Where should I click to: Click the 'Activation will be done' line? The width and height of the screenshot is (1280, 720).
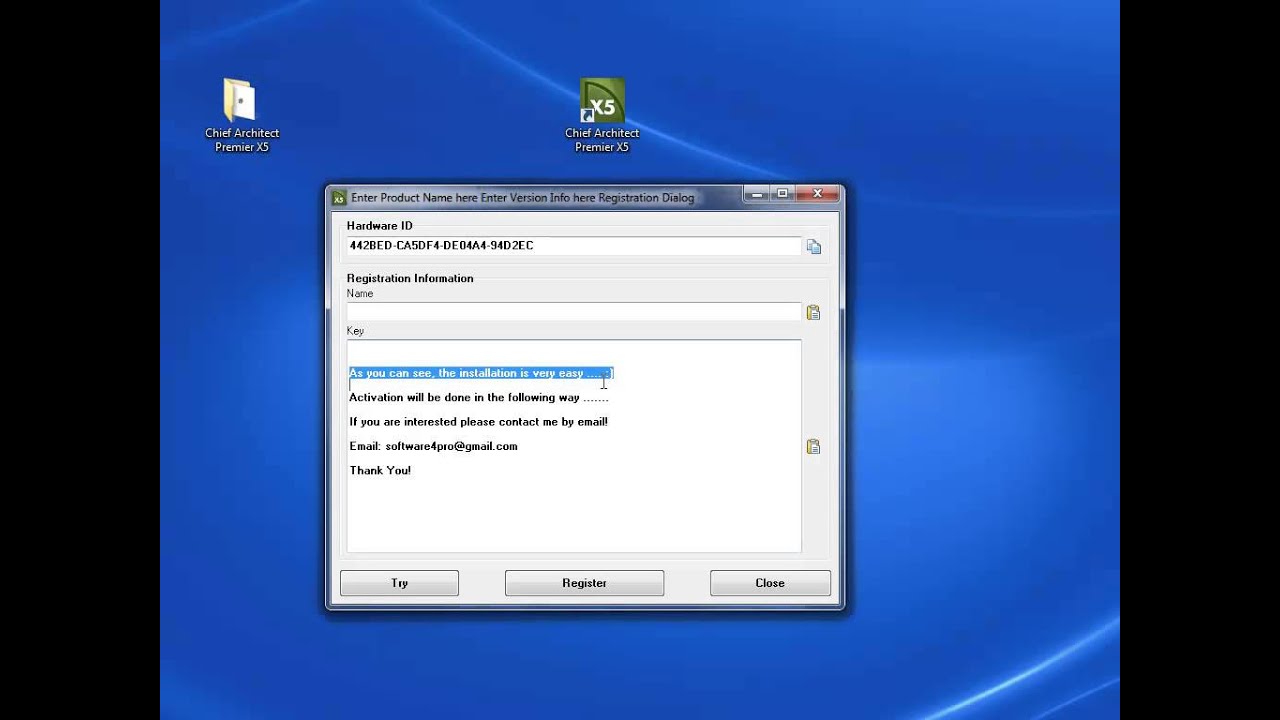[479, 398]
